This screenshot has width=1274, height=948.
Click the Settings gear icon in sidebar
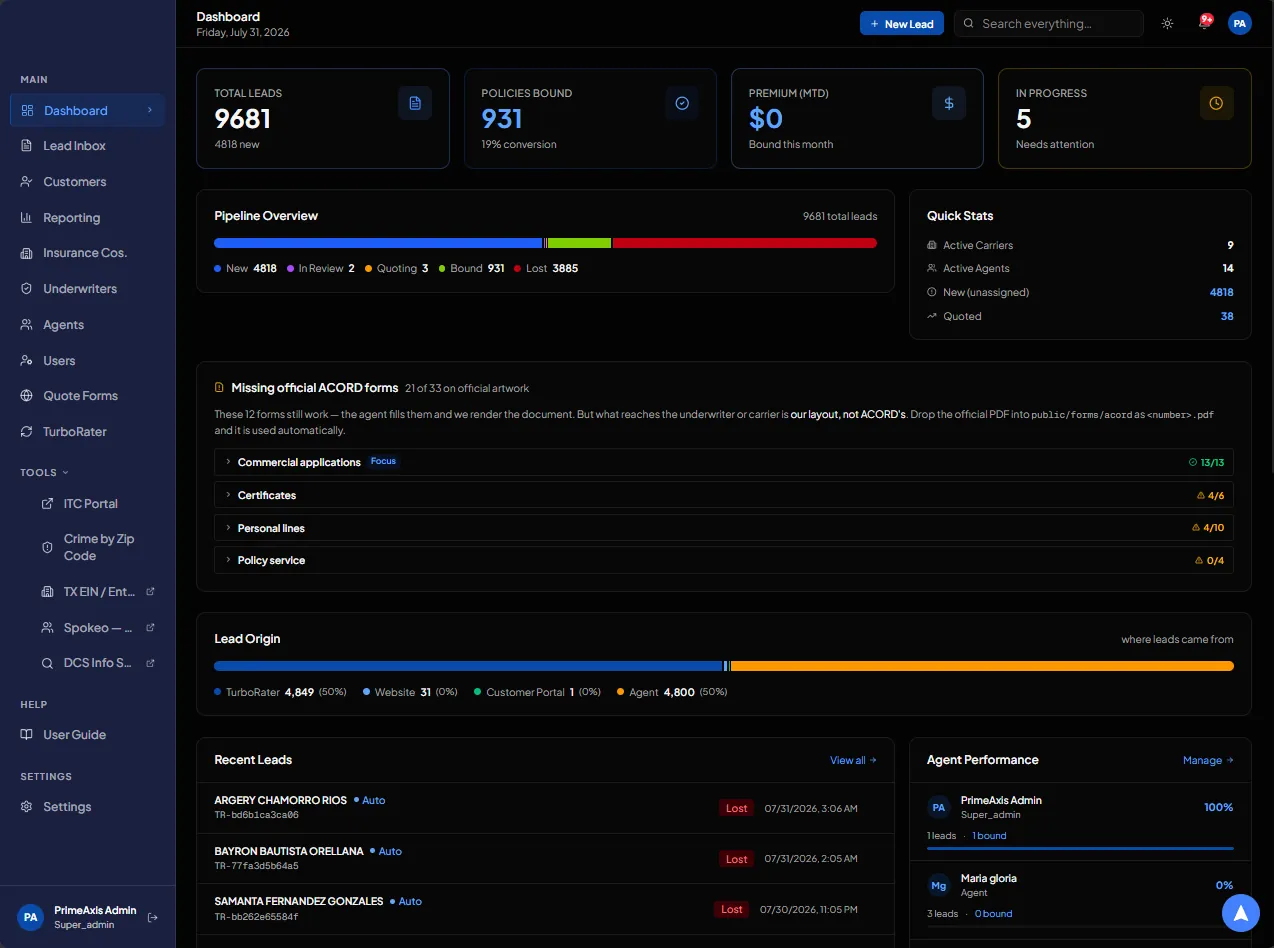(27, 807)
